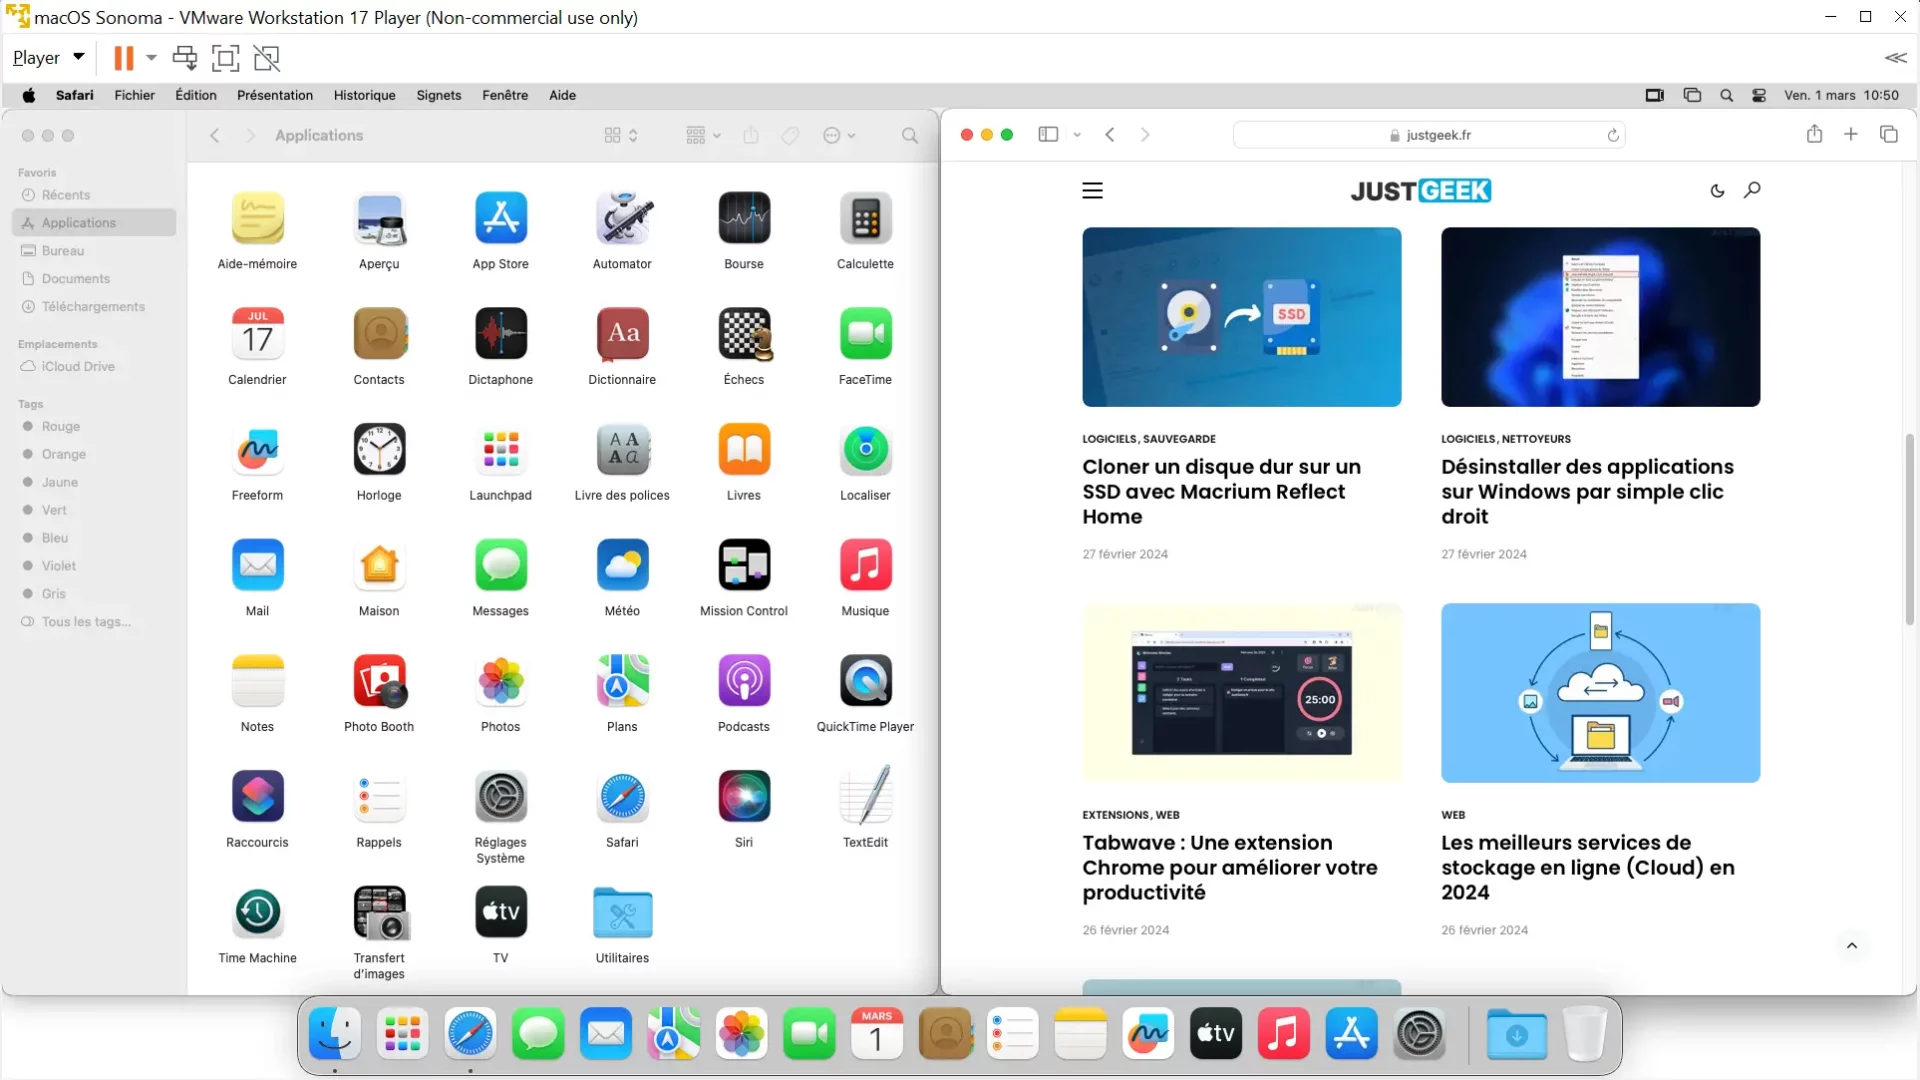Open the JustGeek hamburger menu
This screenshot has width=1920, height=1080.
(x=1092, y=190)
